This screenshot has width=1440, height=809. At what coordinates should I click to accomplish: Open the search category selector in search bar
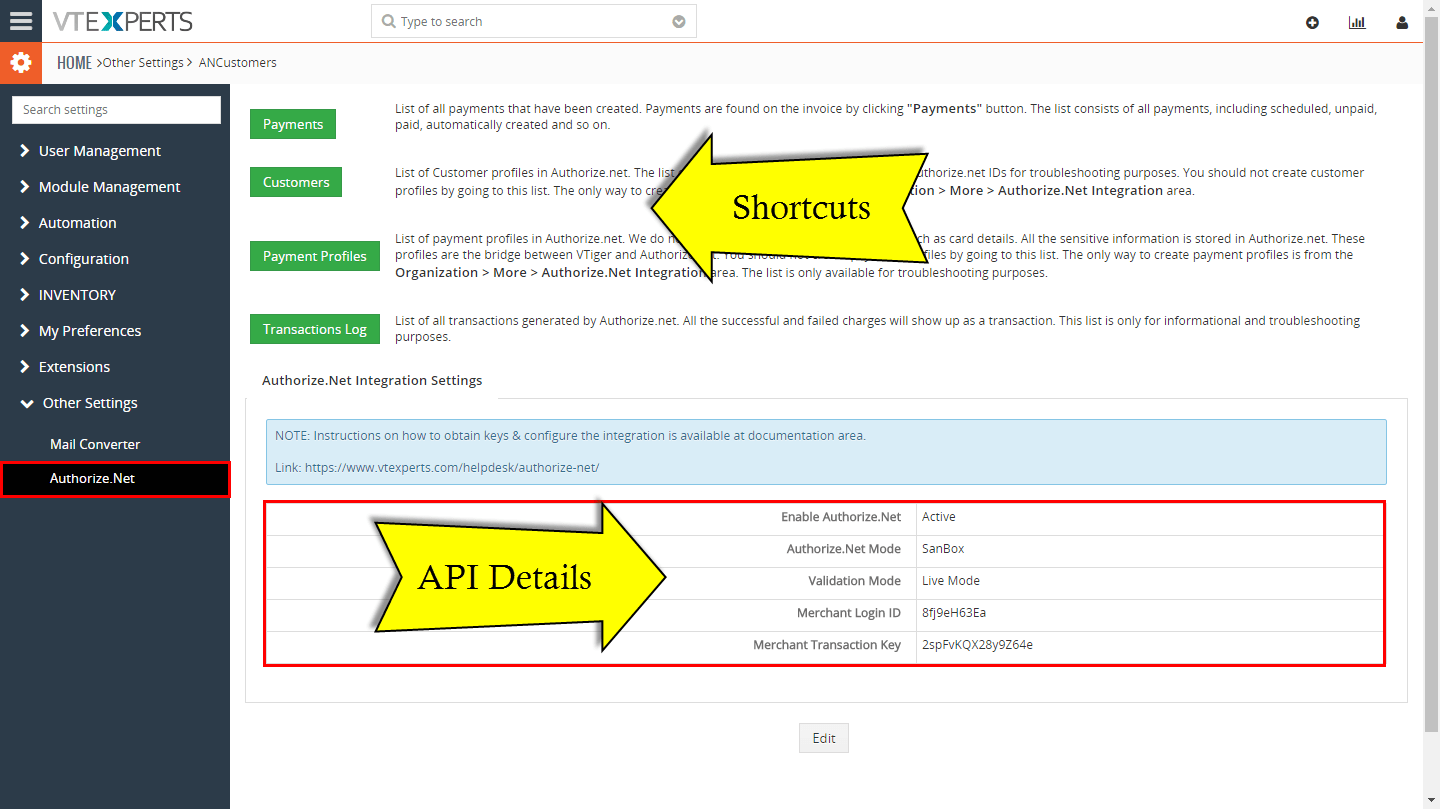click(x=678, y=20)
